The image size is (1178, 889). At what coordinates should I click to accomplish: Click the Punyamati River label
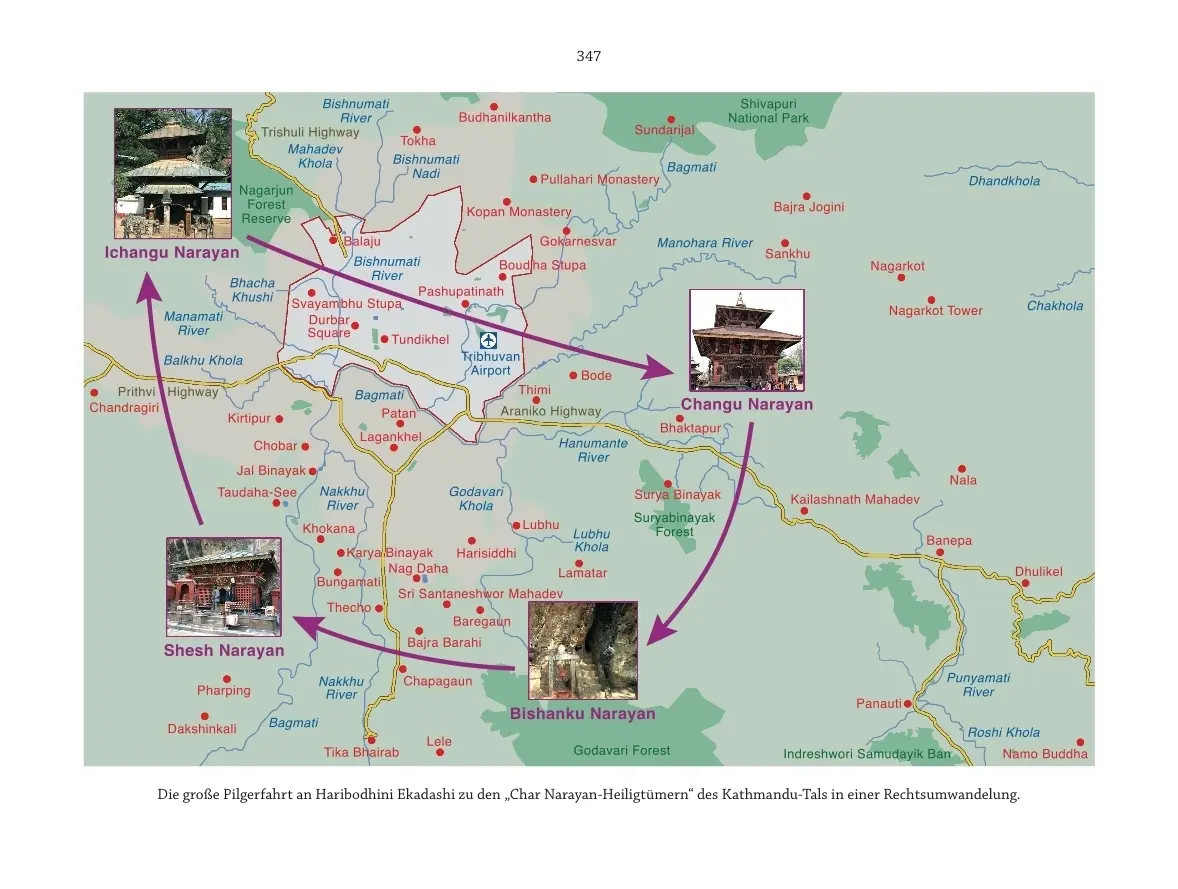978,685
